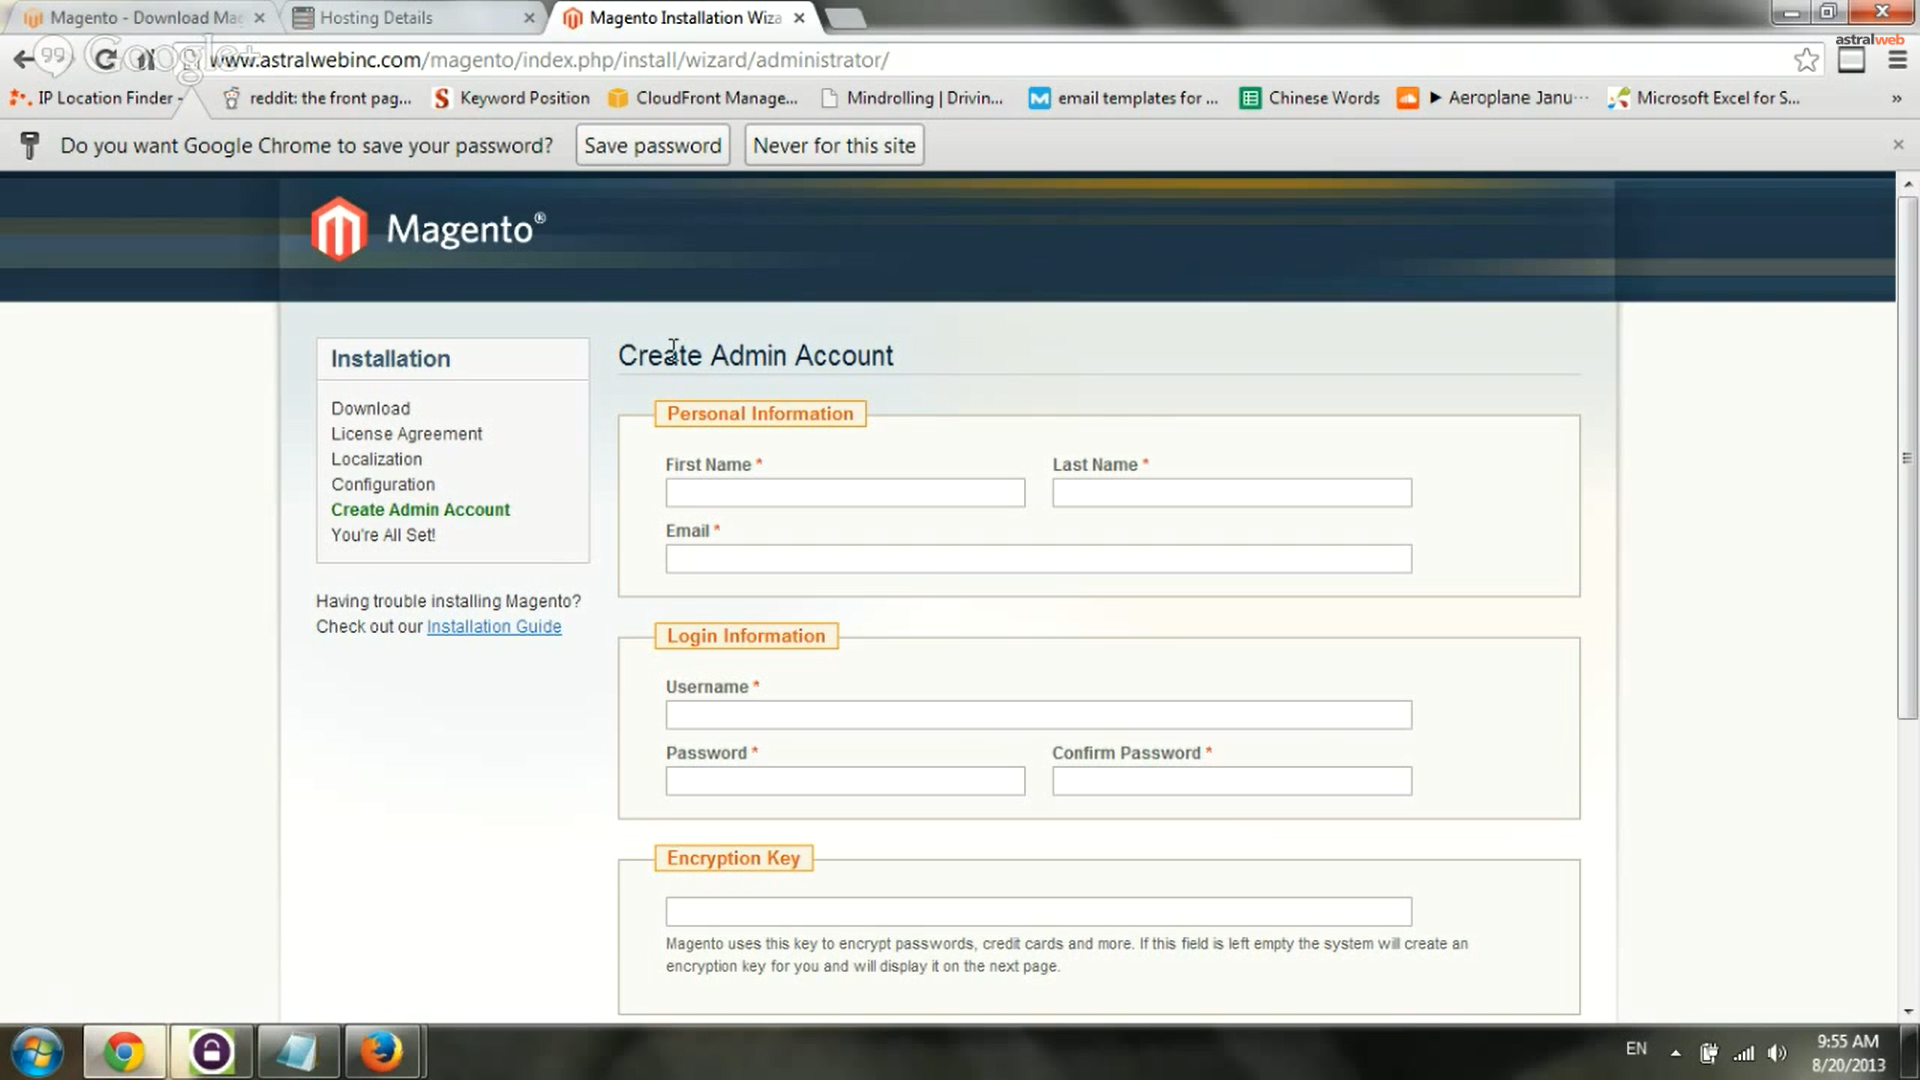Focus the Email input field
Viewport: 1920px width, 1080px height.
point(1039,559)
